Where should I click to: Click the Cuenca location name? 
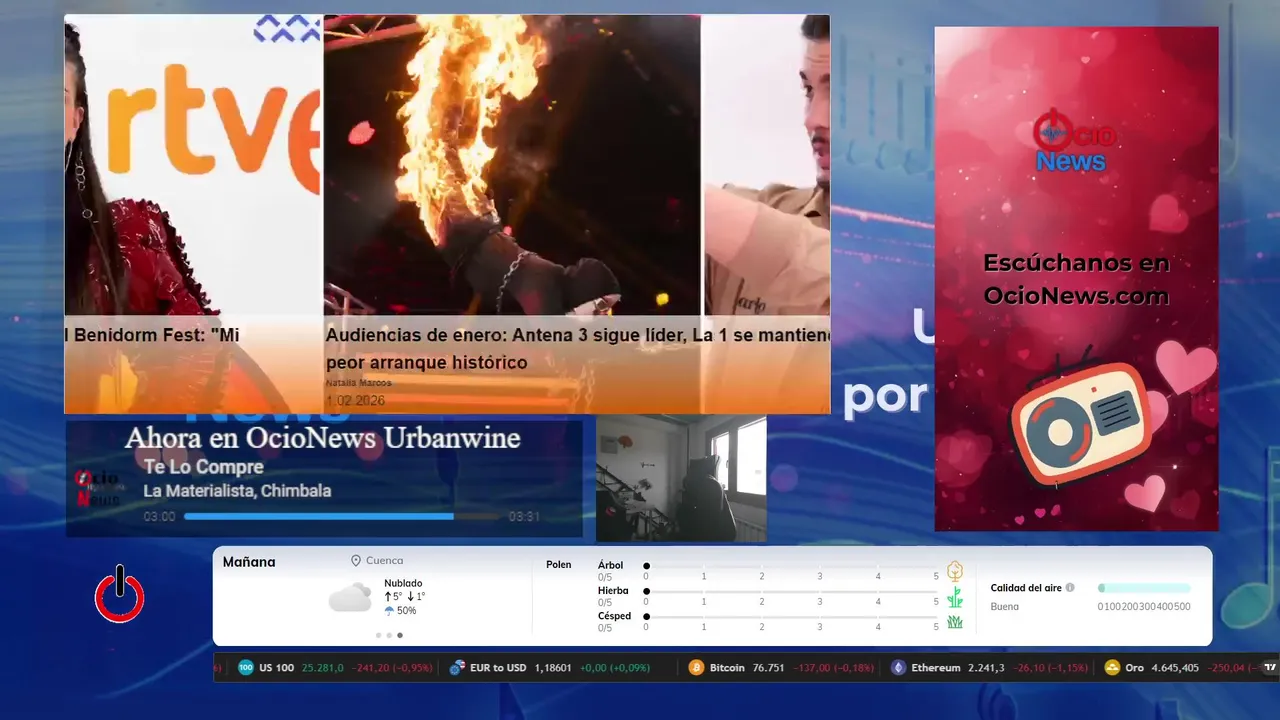(x=385, y=561)
